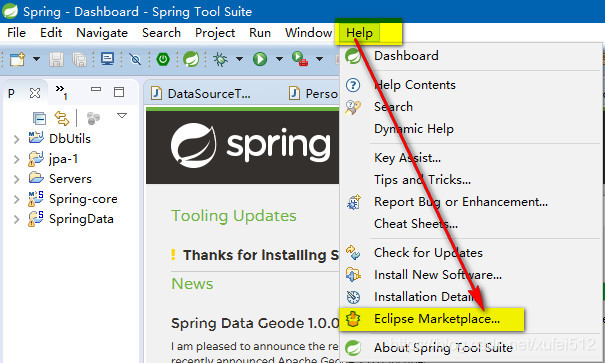Click the Run External Tools icon
The height and width of the screenshot is (363, 605).
[x=300, y=59]
